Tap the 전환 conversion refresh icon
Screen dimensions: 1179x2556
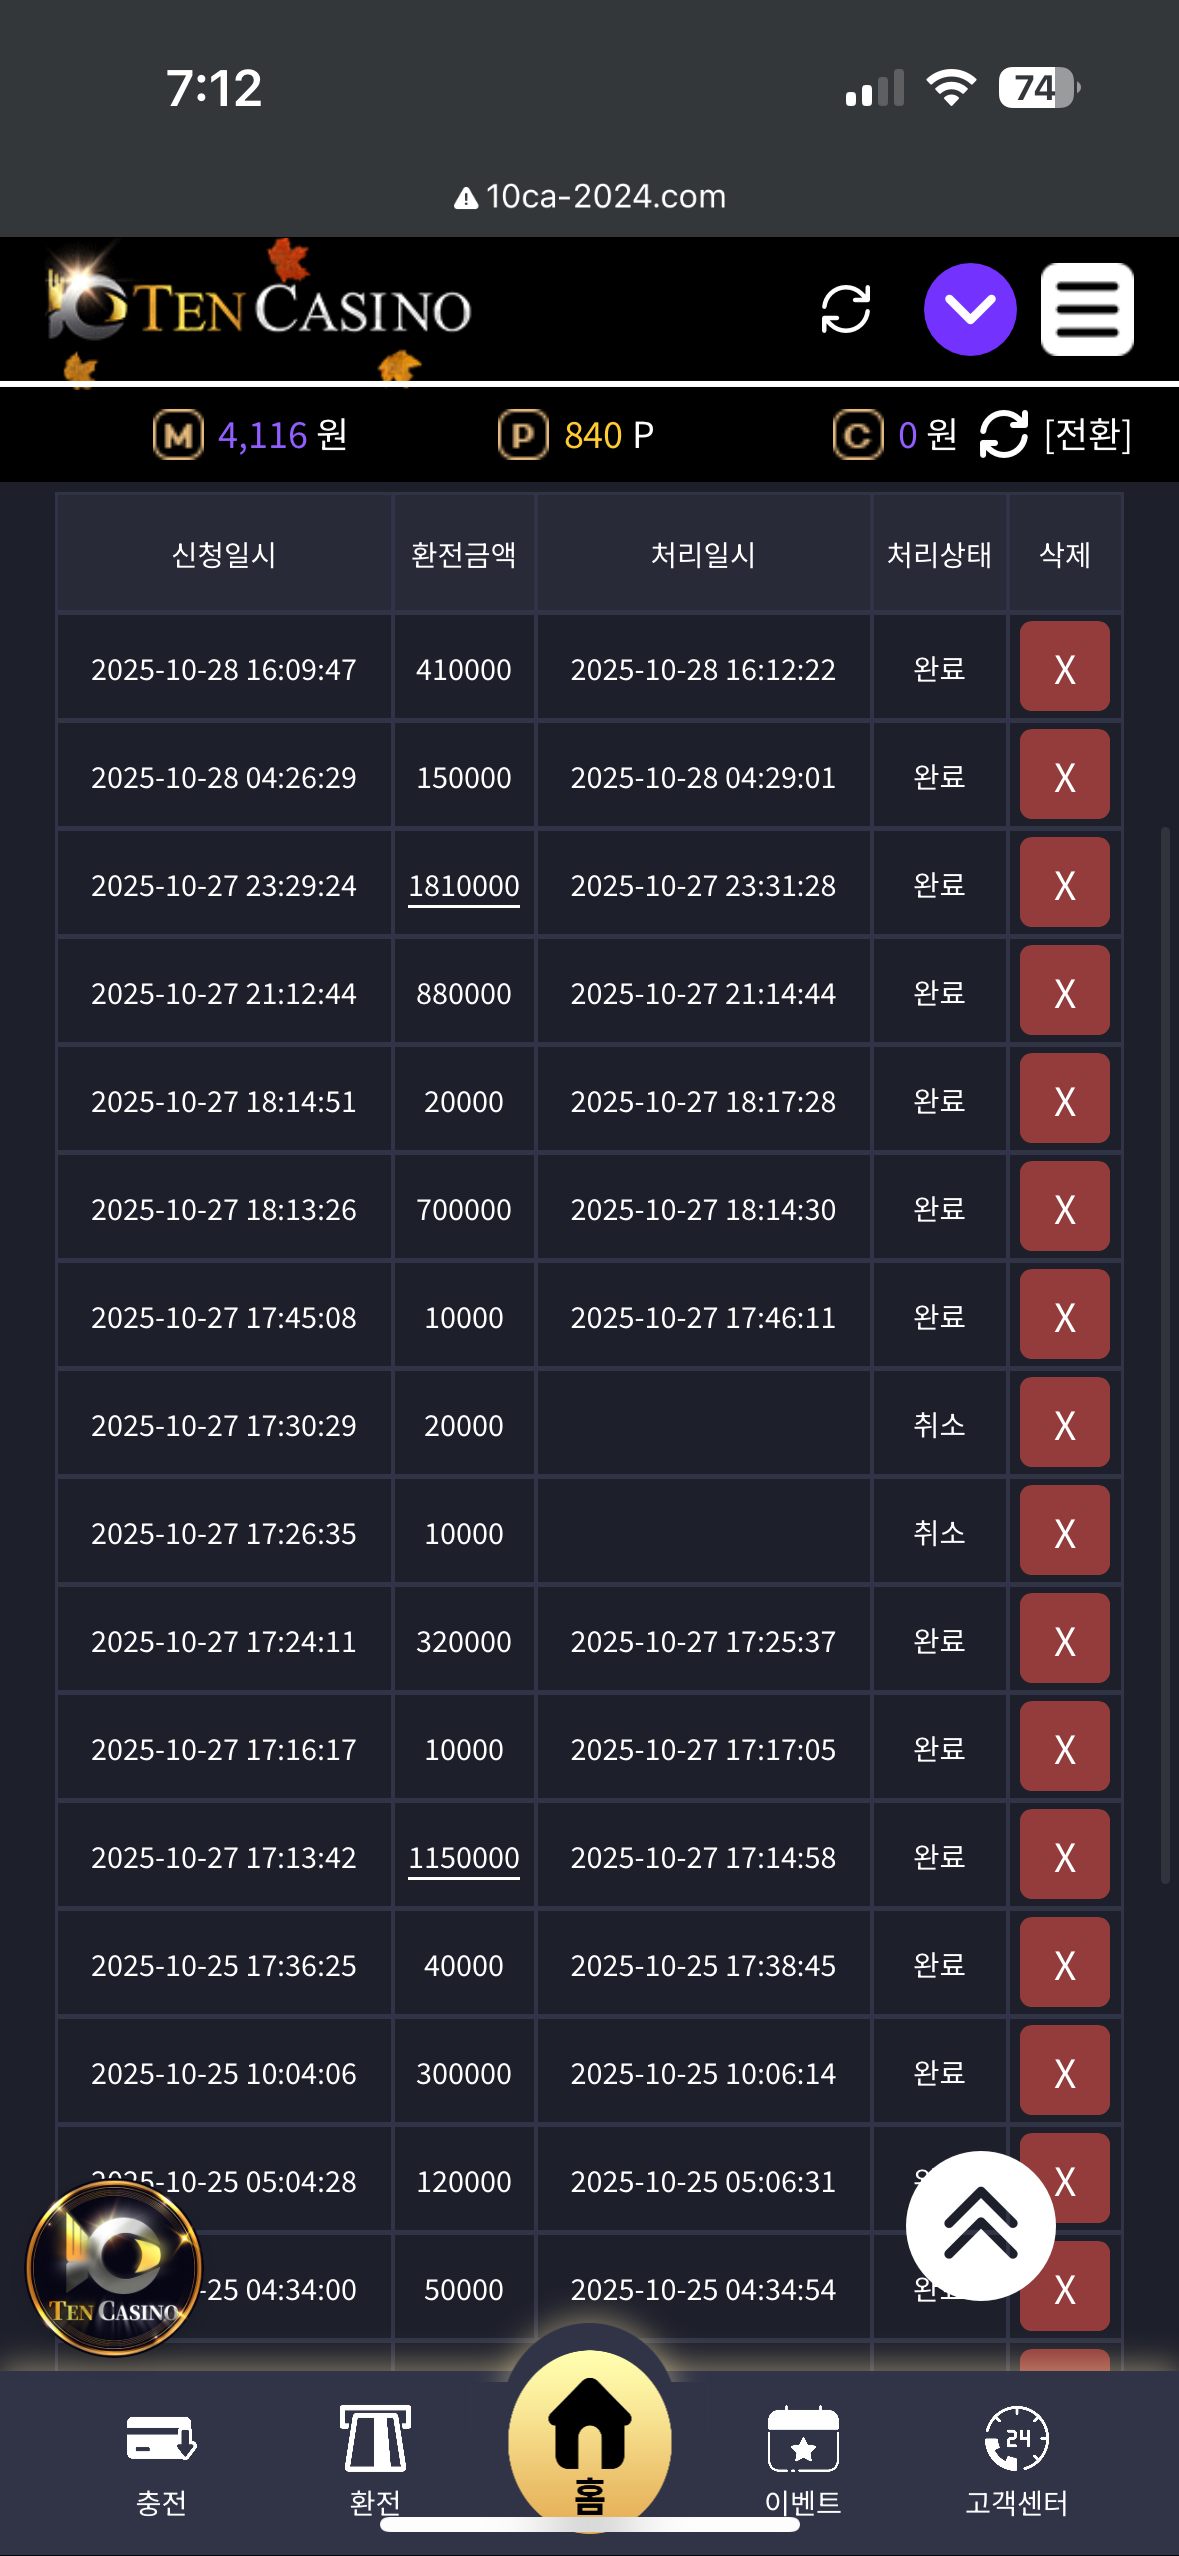point(1003,435)
